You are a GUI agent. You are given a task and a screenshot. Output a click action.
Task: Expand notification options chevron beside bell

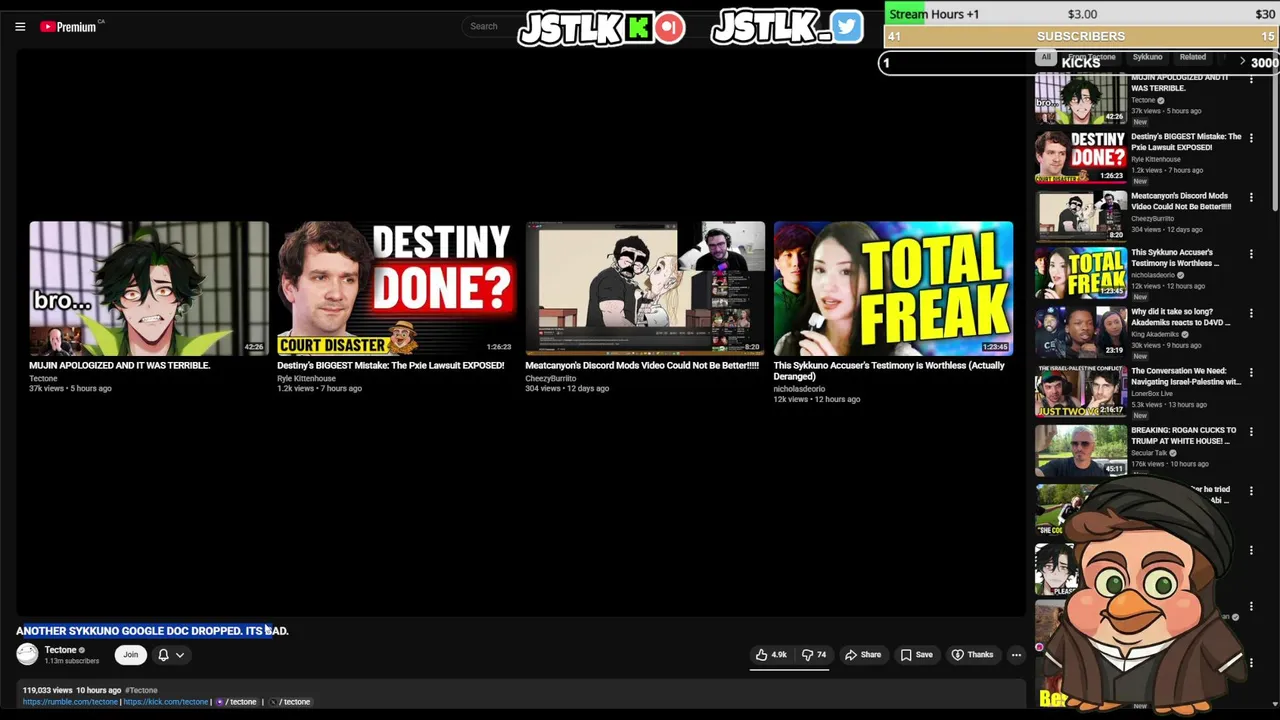click(x=180, y=655)
